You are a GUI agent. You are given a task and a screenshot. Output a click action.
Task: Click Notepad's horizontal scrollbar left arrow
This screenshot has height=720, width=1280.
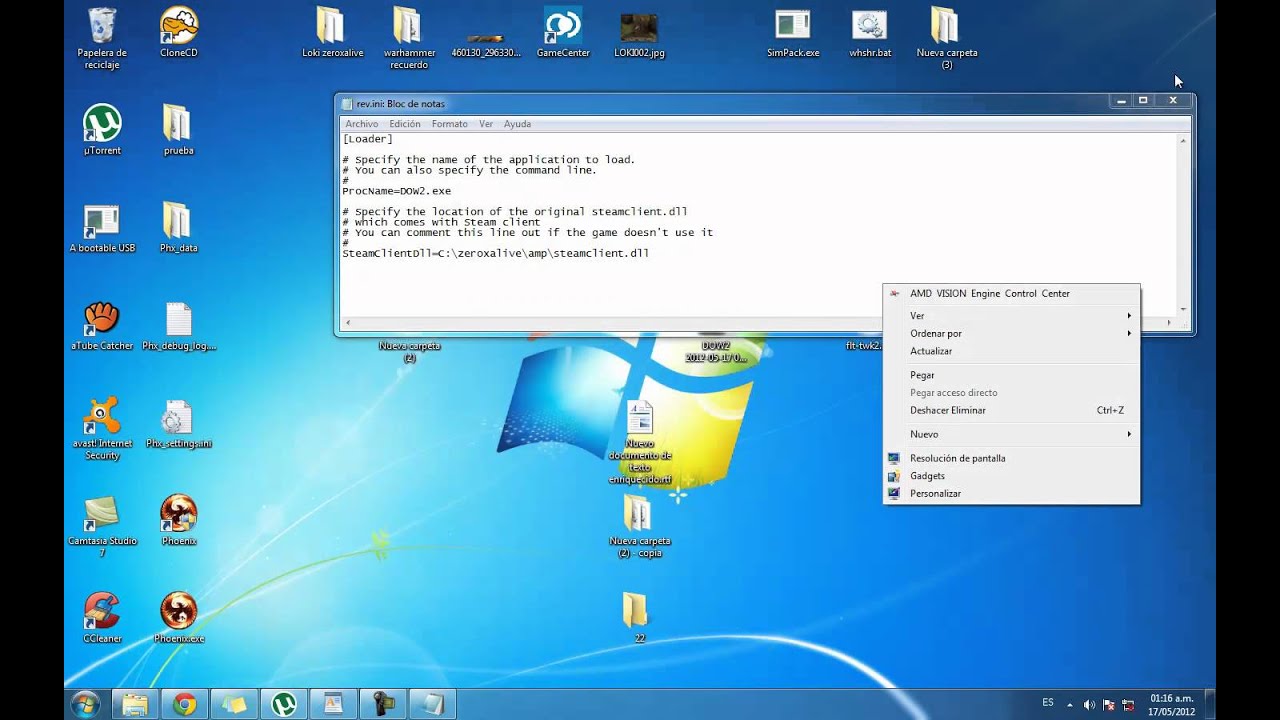pyautogui.click(x=347, y=324)
